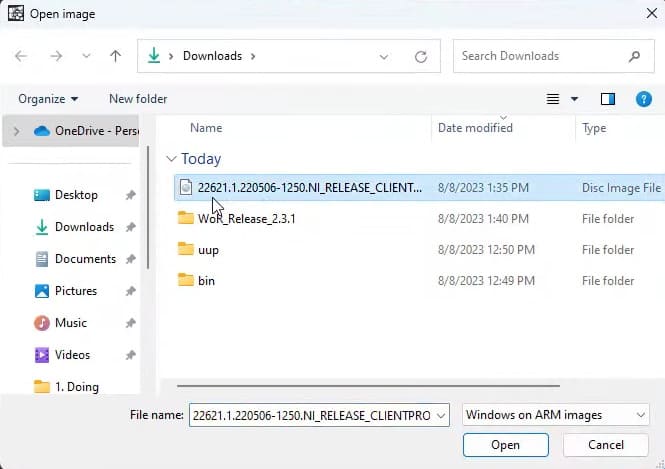Image resolution: width=665 pixels, height=469 pixels.
Task: Click New folder in toolbar
Action: [x=138, y=99]
